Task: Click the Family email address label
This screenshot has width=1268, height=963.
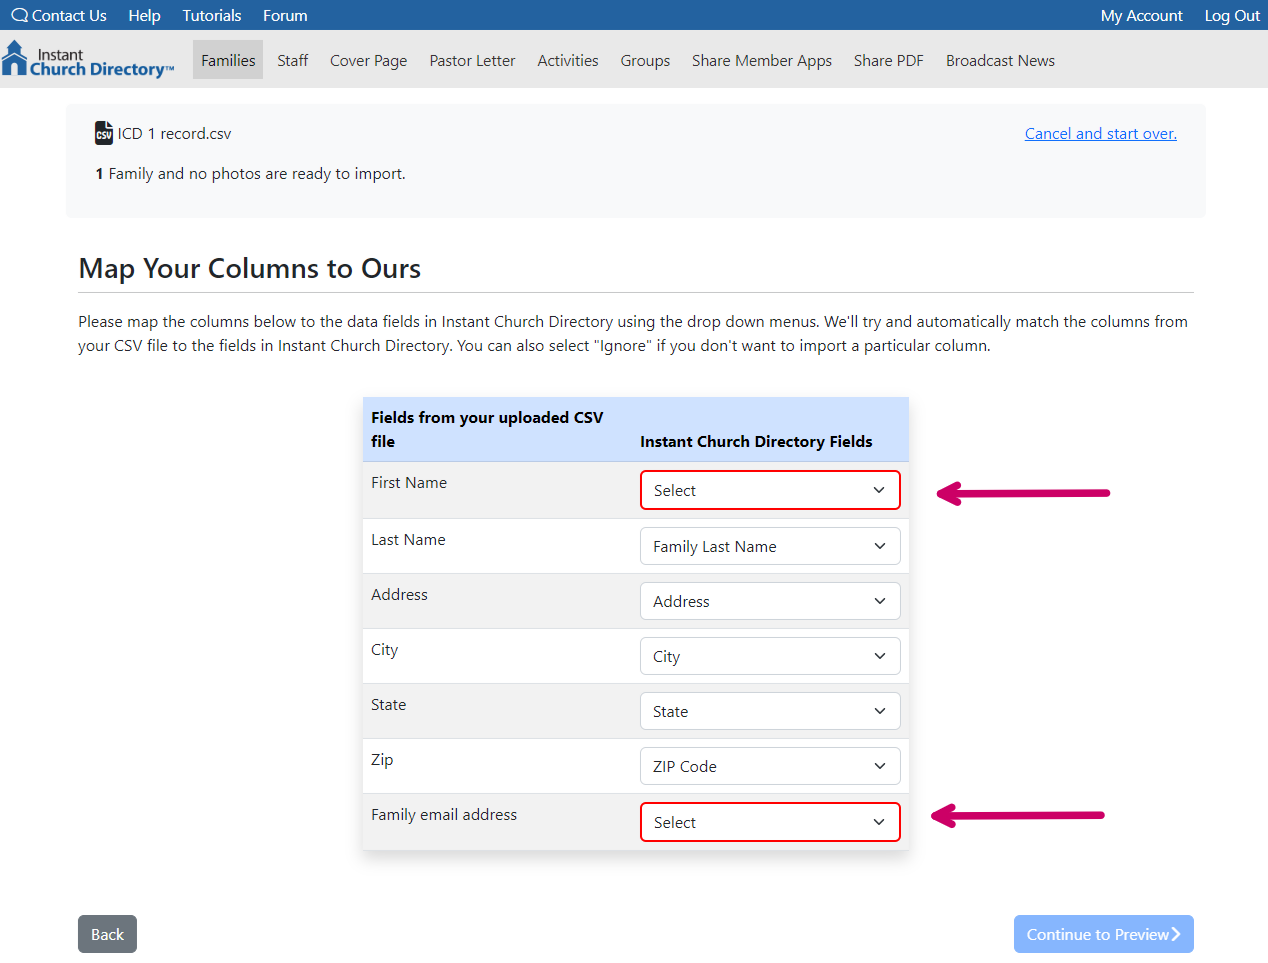Action: [444, 814]
